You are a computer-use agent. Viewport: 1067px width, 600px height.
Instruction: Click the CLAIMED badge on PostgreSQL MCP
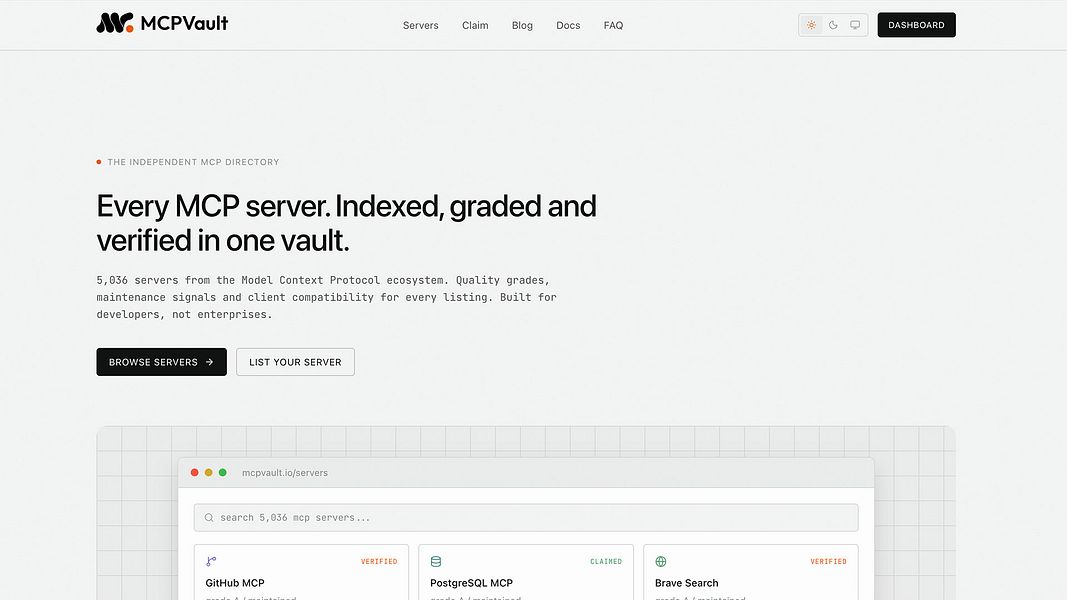606,561
